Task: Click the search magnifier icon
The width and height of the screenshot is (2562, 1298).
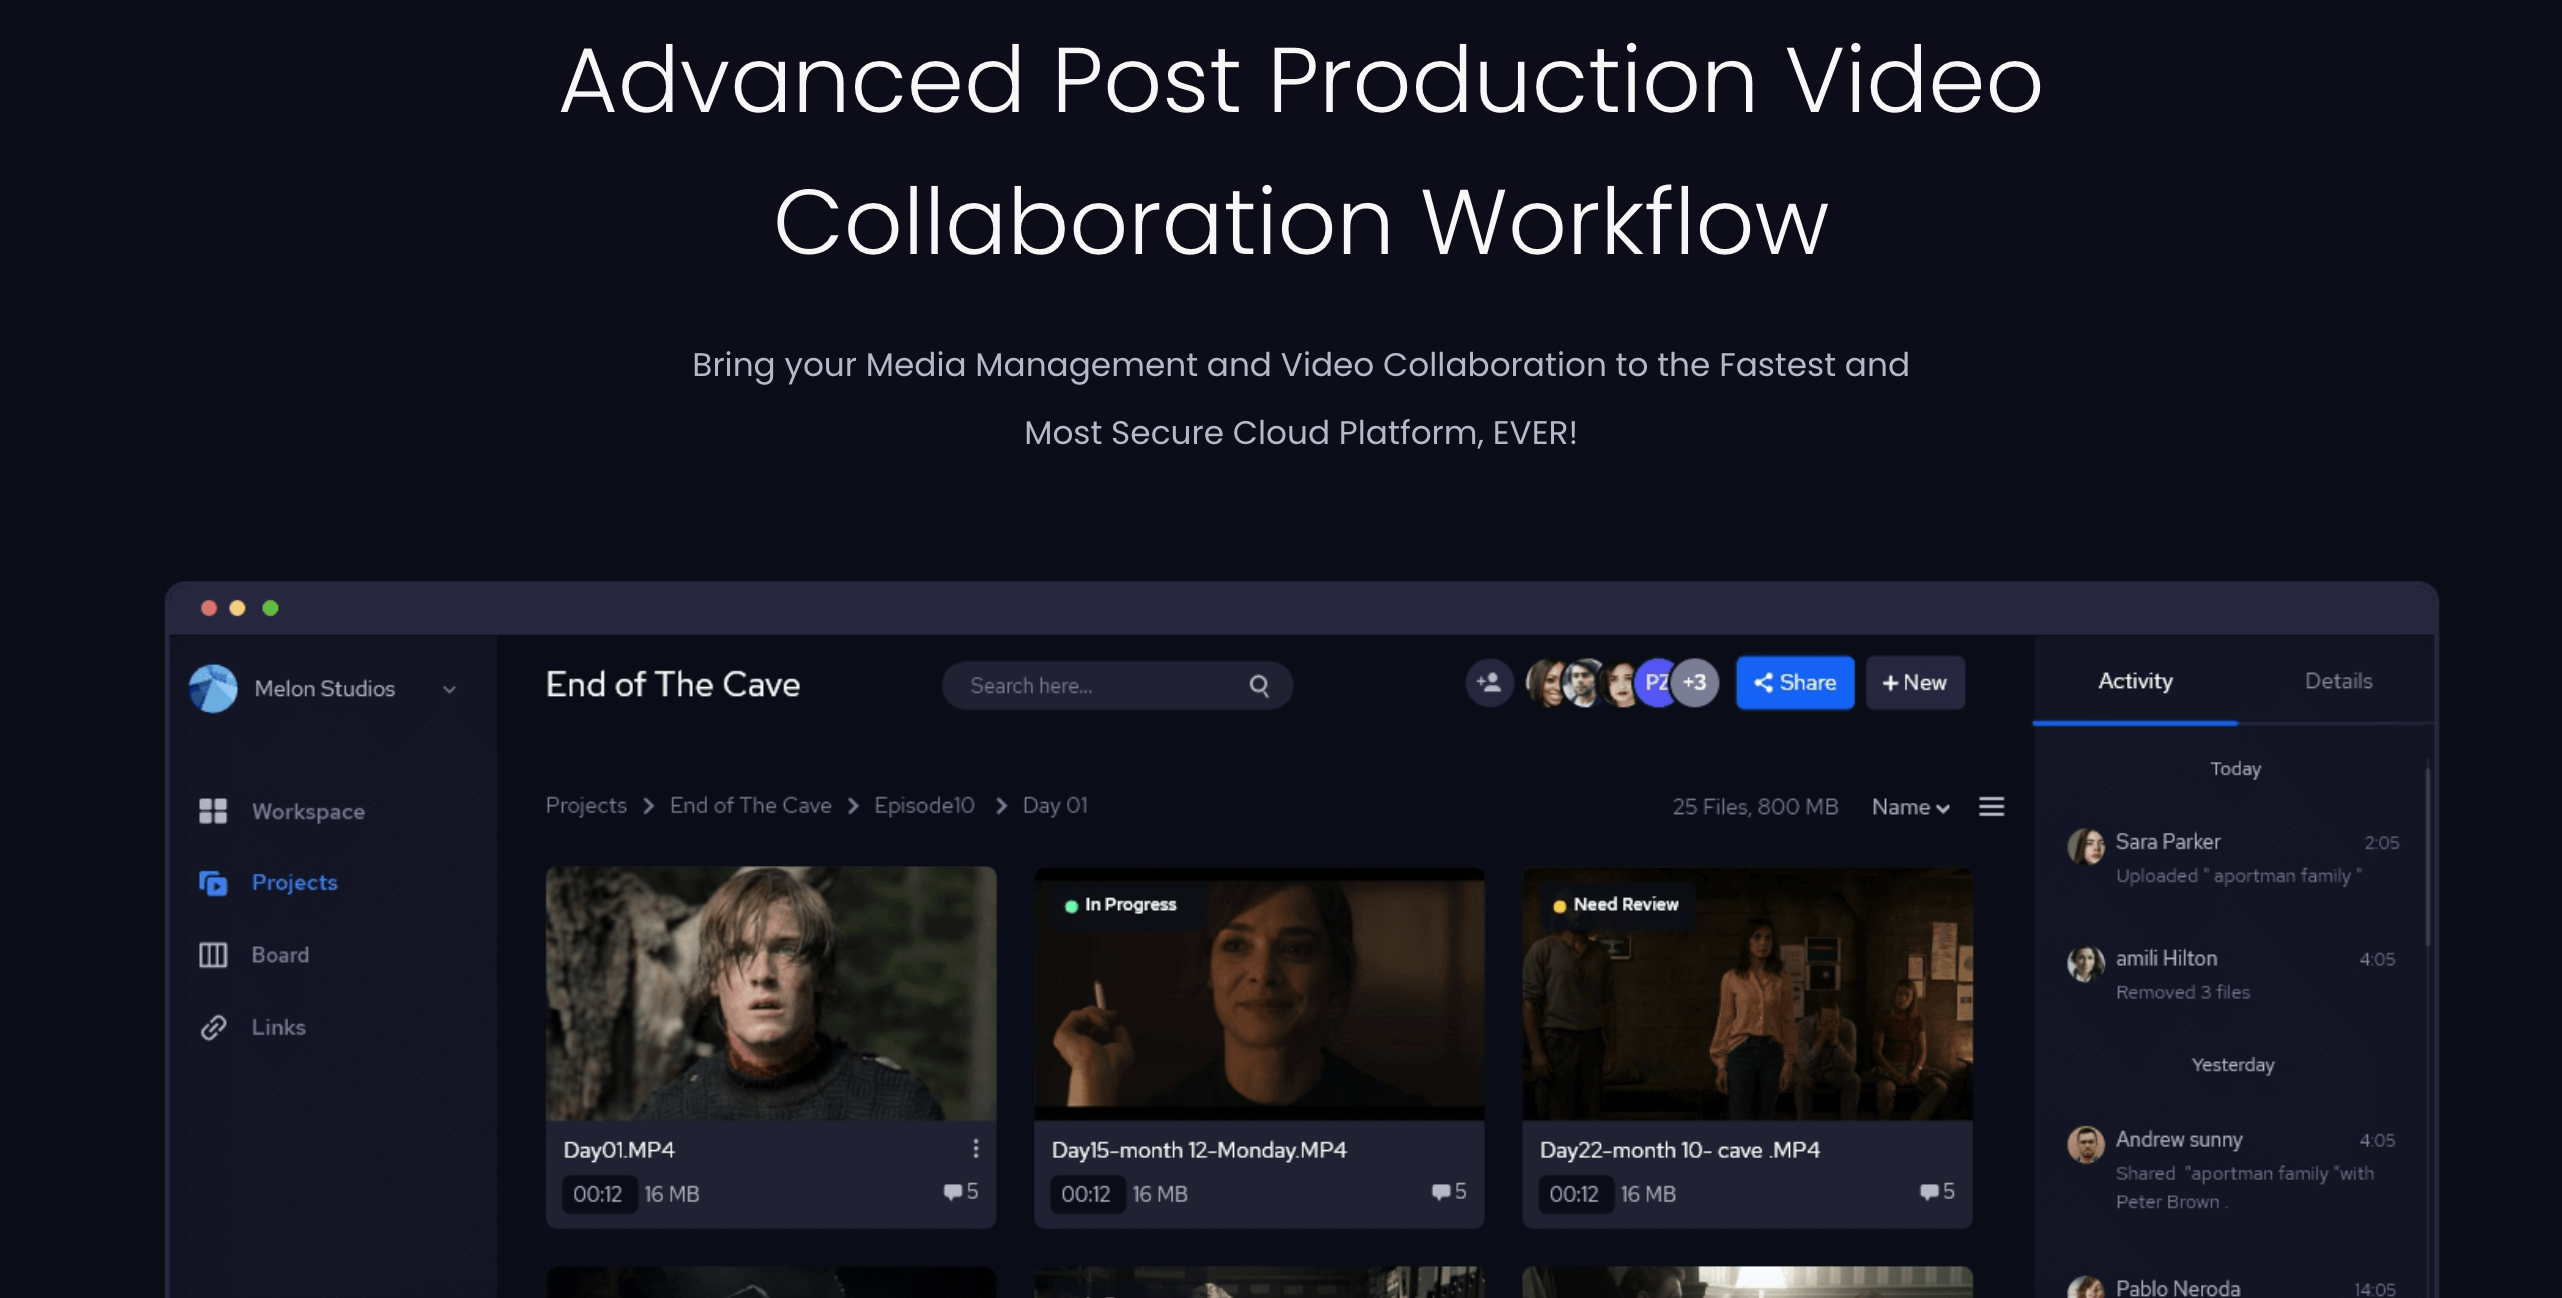Action: pyautogui.click(x=1259, y=686)
